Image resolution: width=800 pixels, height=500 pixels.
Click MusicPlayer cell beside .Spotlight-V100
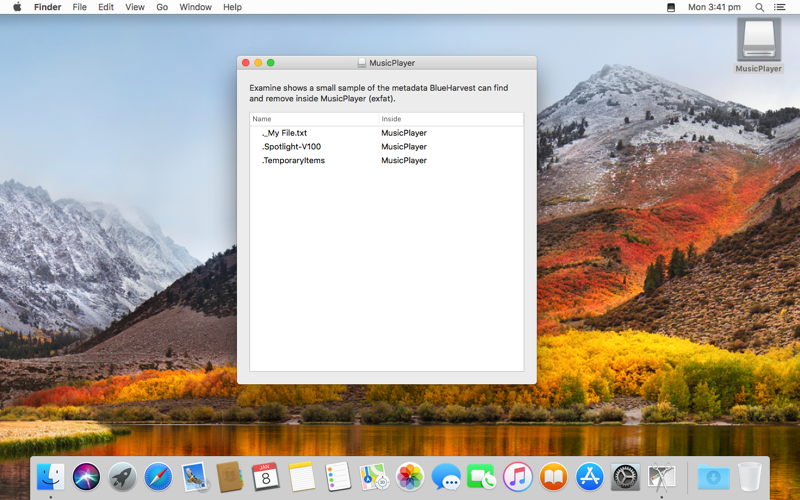[x=404, y=146]
